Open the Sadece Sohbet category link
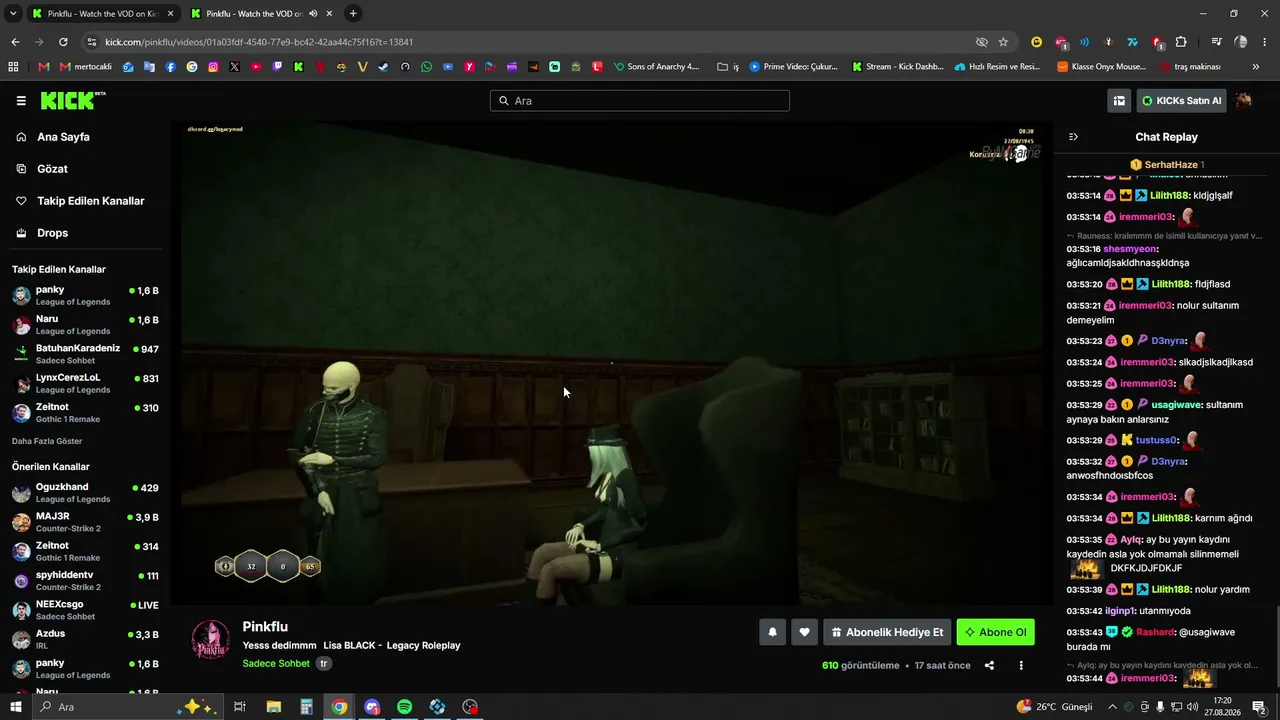This screenshot has width=1280, height=720. [276, 664]
